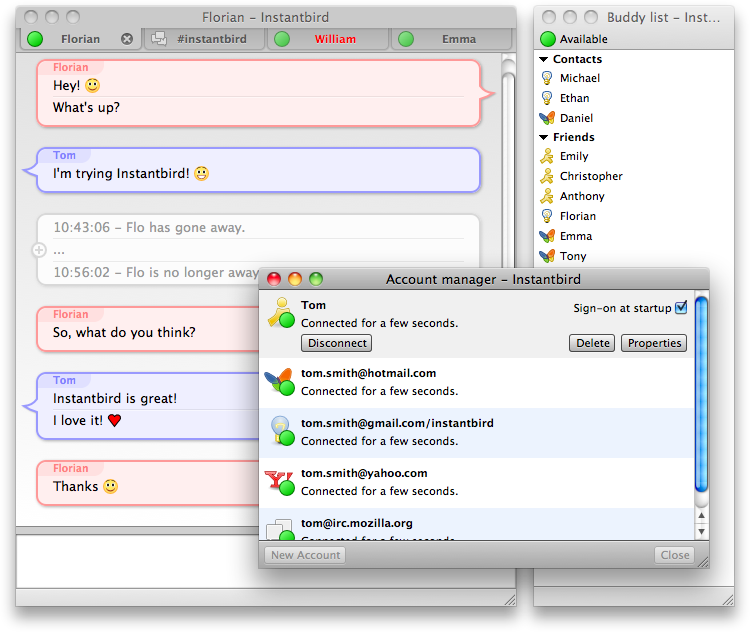Click the Account manager scroll down arrow

(x=701, y=532)
